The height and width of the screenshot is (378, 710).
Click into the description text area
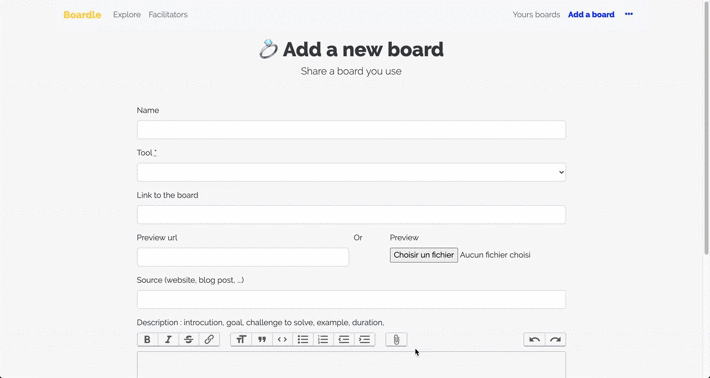[351, 365]
